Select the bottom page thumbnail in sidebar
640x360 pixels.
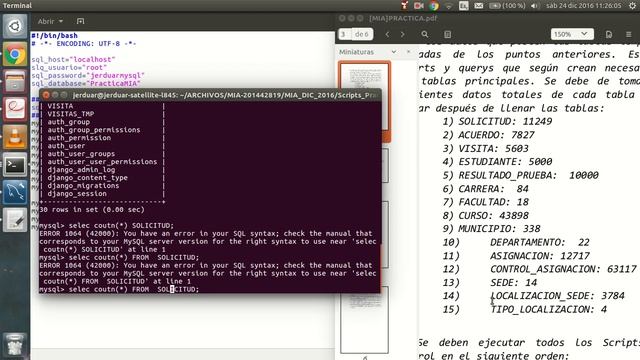point(364,320)
